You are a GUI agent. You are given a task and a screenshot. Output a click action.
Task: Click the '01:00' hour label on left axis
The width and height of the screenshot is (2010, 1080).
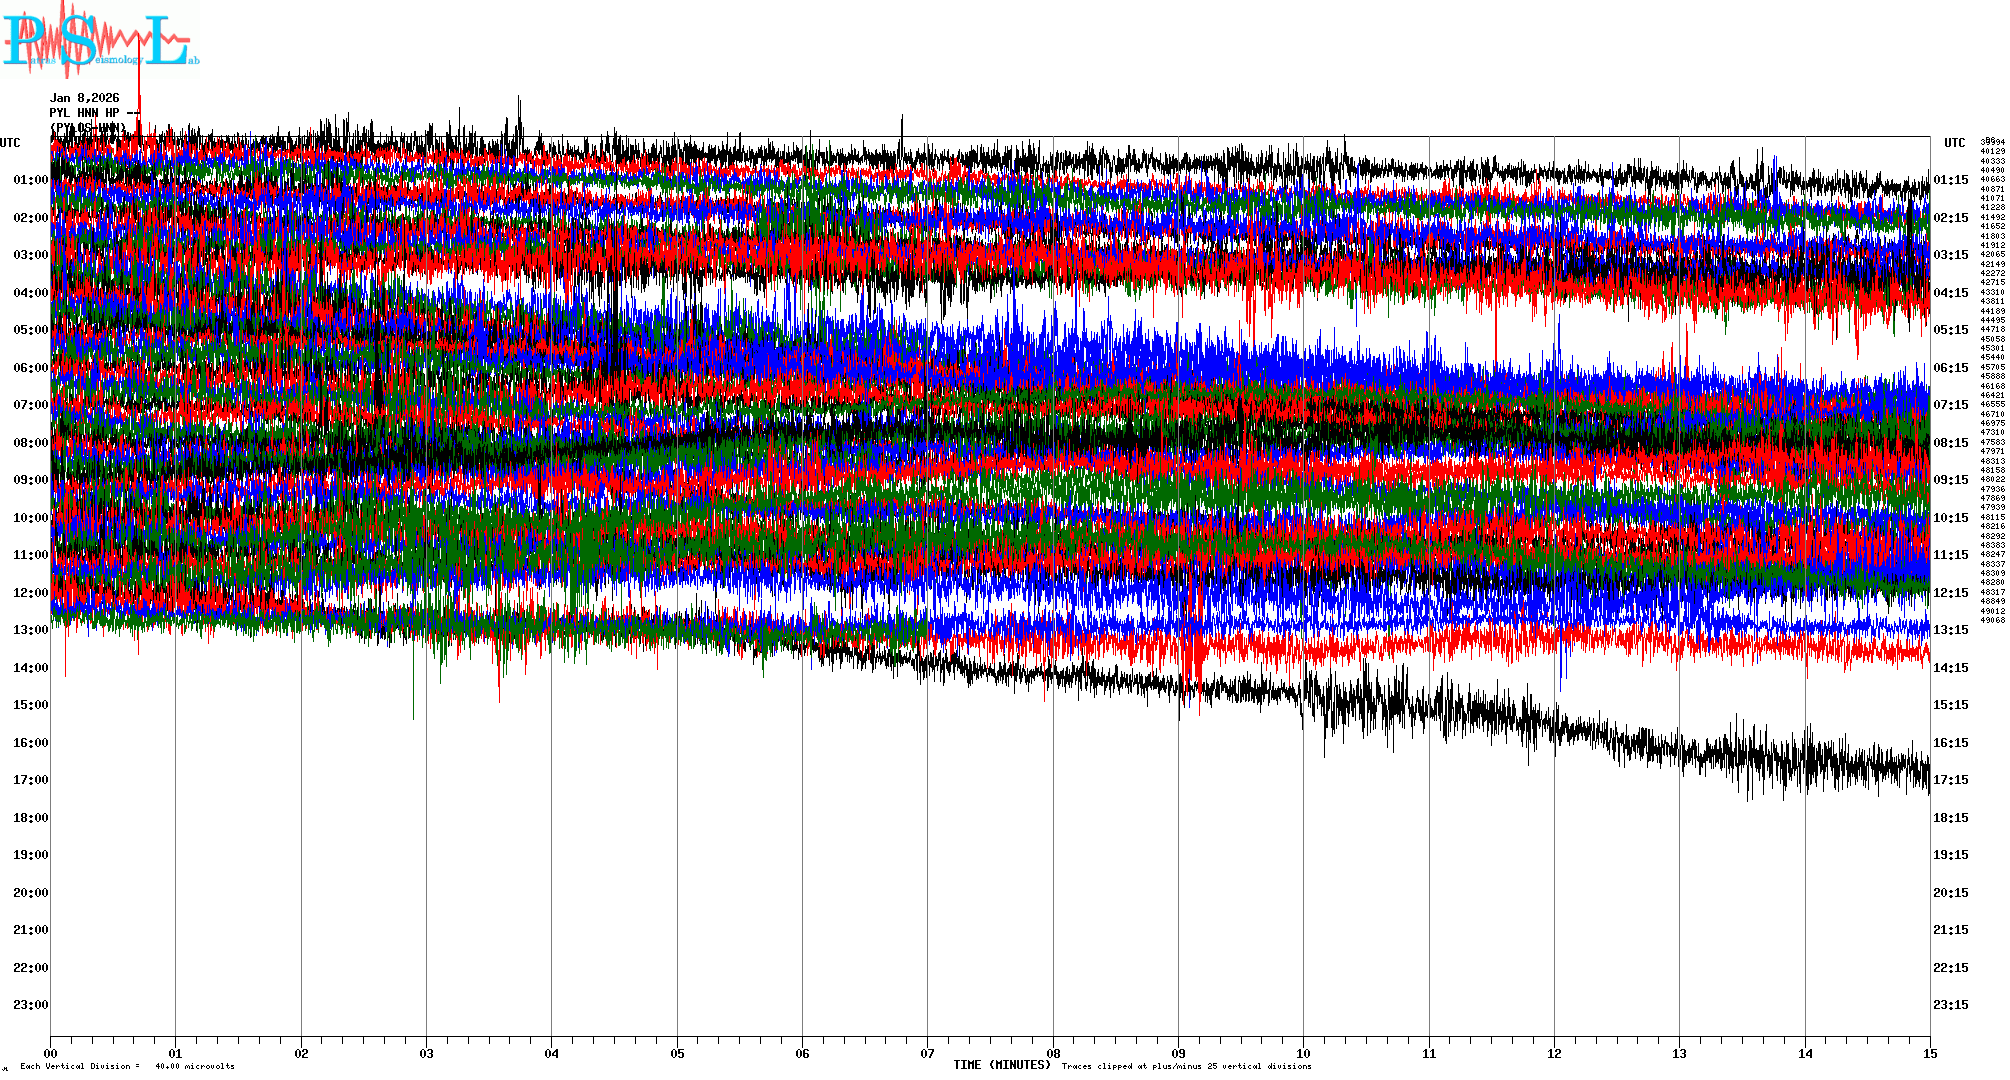pyautogui.click(x=30, y=180)
